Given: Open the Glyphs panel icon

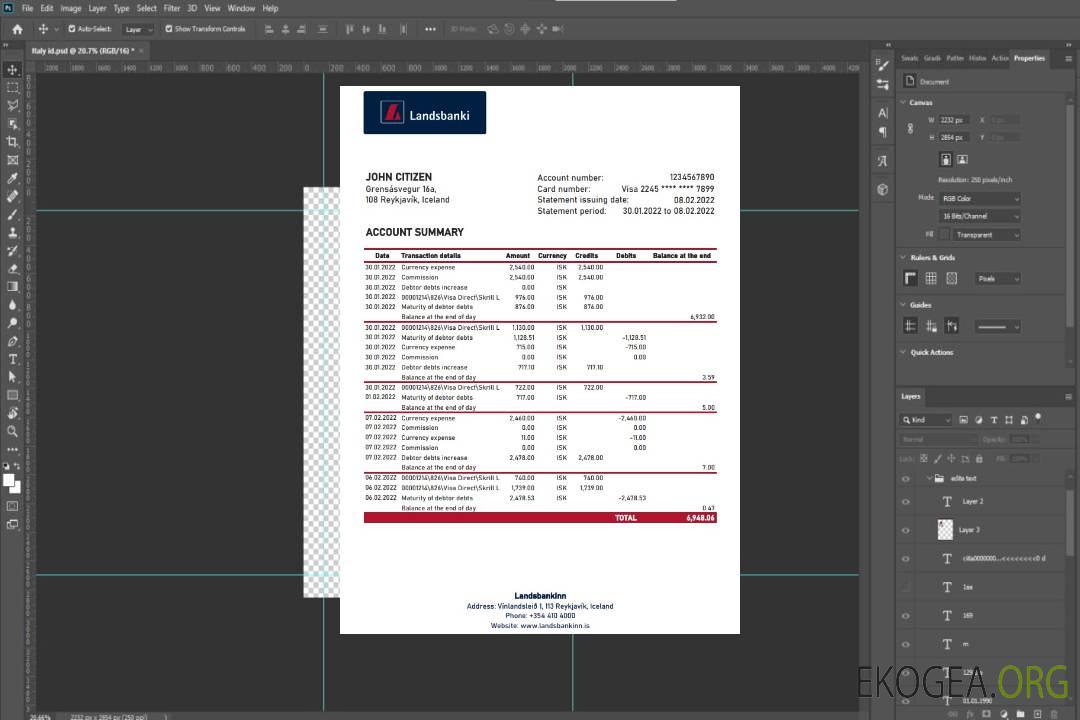Looking at the screenshot, I should (x=883, y=161).
